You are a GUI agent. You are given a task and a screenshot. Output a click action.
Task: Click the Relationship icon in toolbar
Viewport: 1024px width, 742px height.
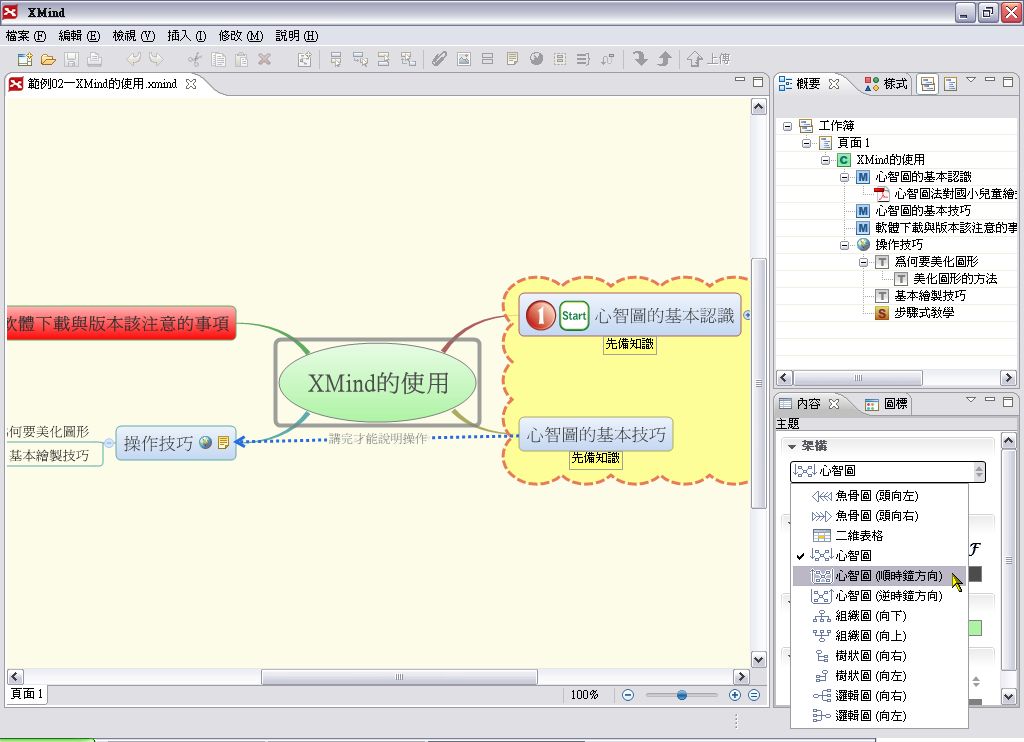coord(607,59)
